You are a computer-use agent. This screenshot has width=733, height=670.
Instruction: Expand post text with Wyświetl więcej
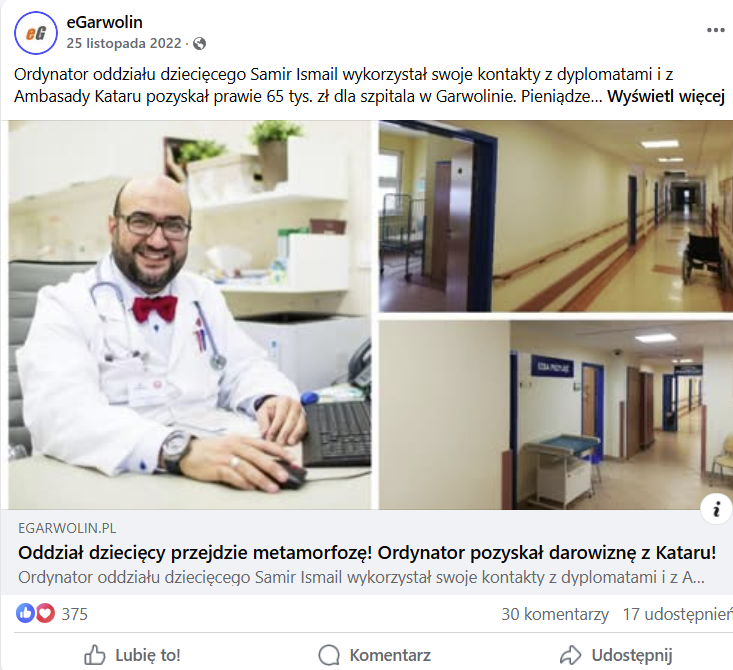point(666,96)
